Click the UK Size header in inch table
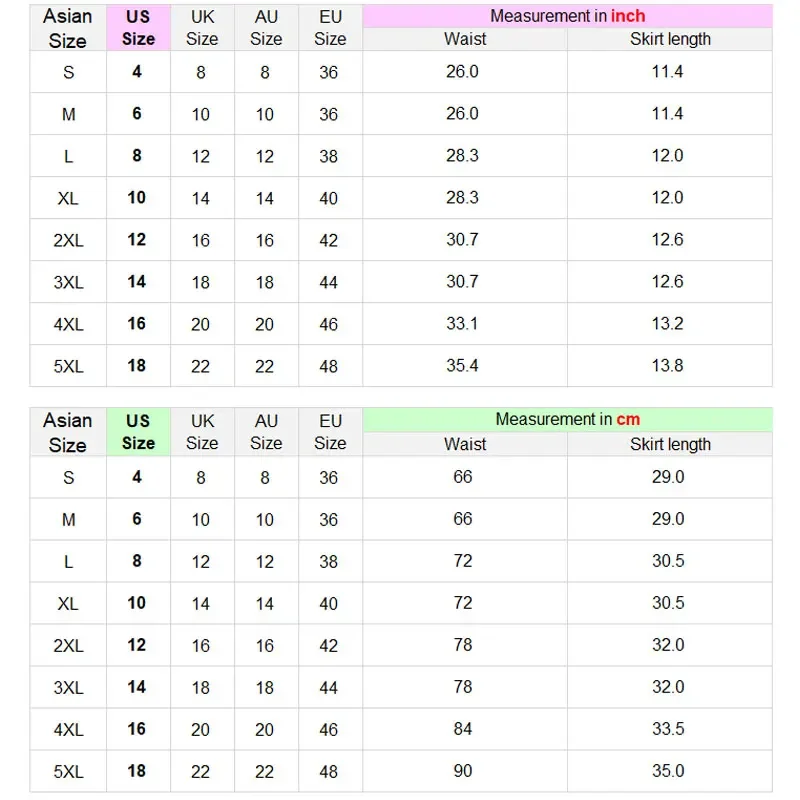The height and width of the screenshot is (800, 800). click(202, 28)
